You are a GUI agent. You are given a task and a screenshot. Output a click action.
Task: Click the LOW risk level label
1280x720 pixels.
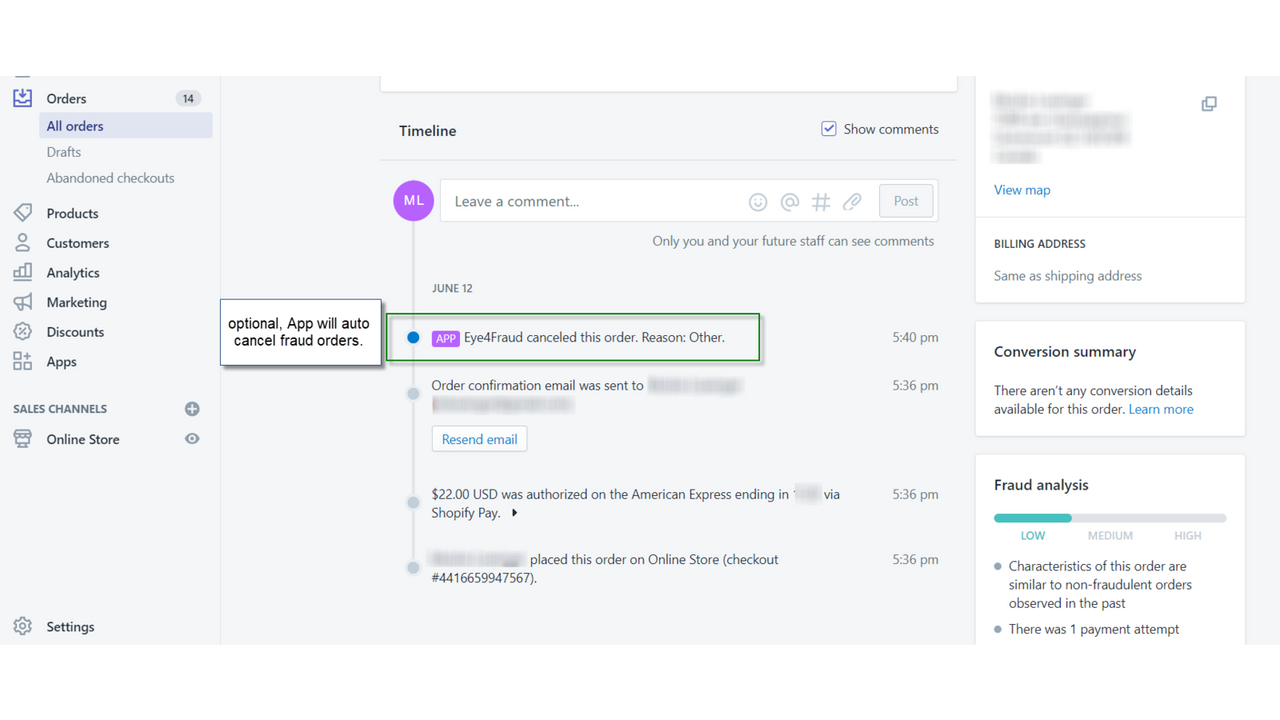point(1033,536)
